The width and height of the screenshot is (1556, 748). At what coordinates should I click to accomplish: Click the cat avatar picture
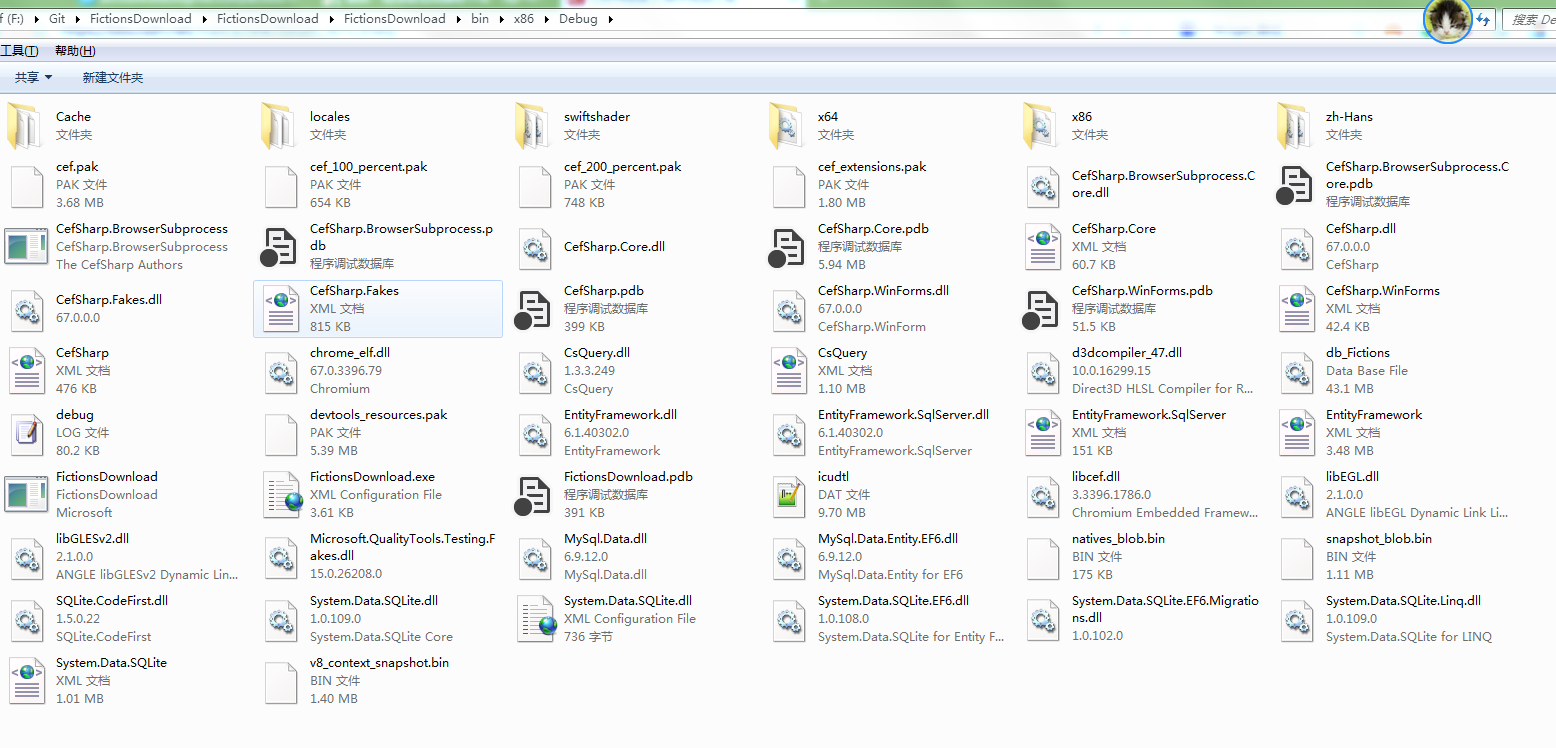click(x=1447, y=21)
